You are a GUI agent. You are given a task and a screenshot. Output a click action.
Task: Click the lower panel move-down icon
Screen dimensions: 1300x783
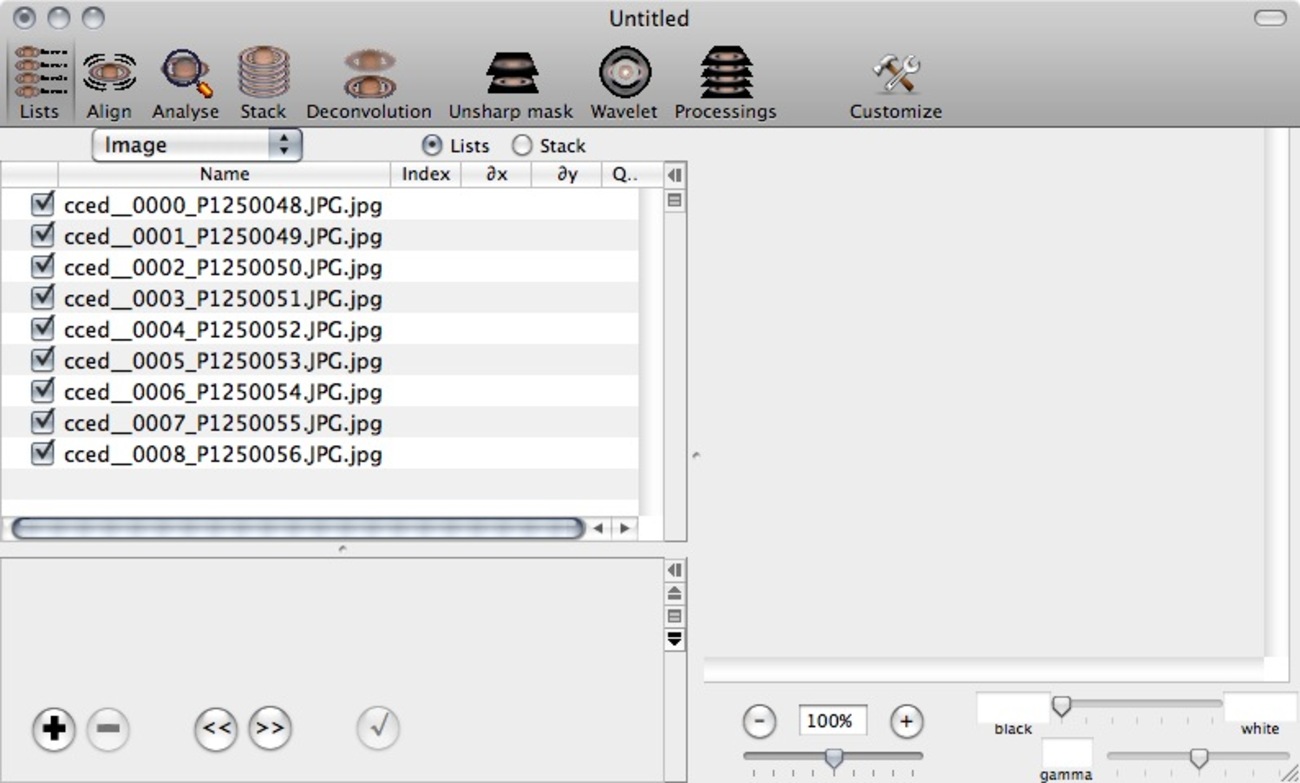click(675, 638)
